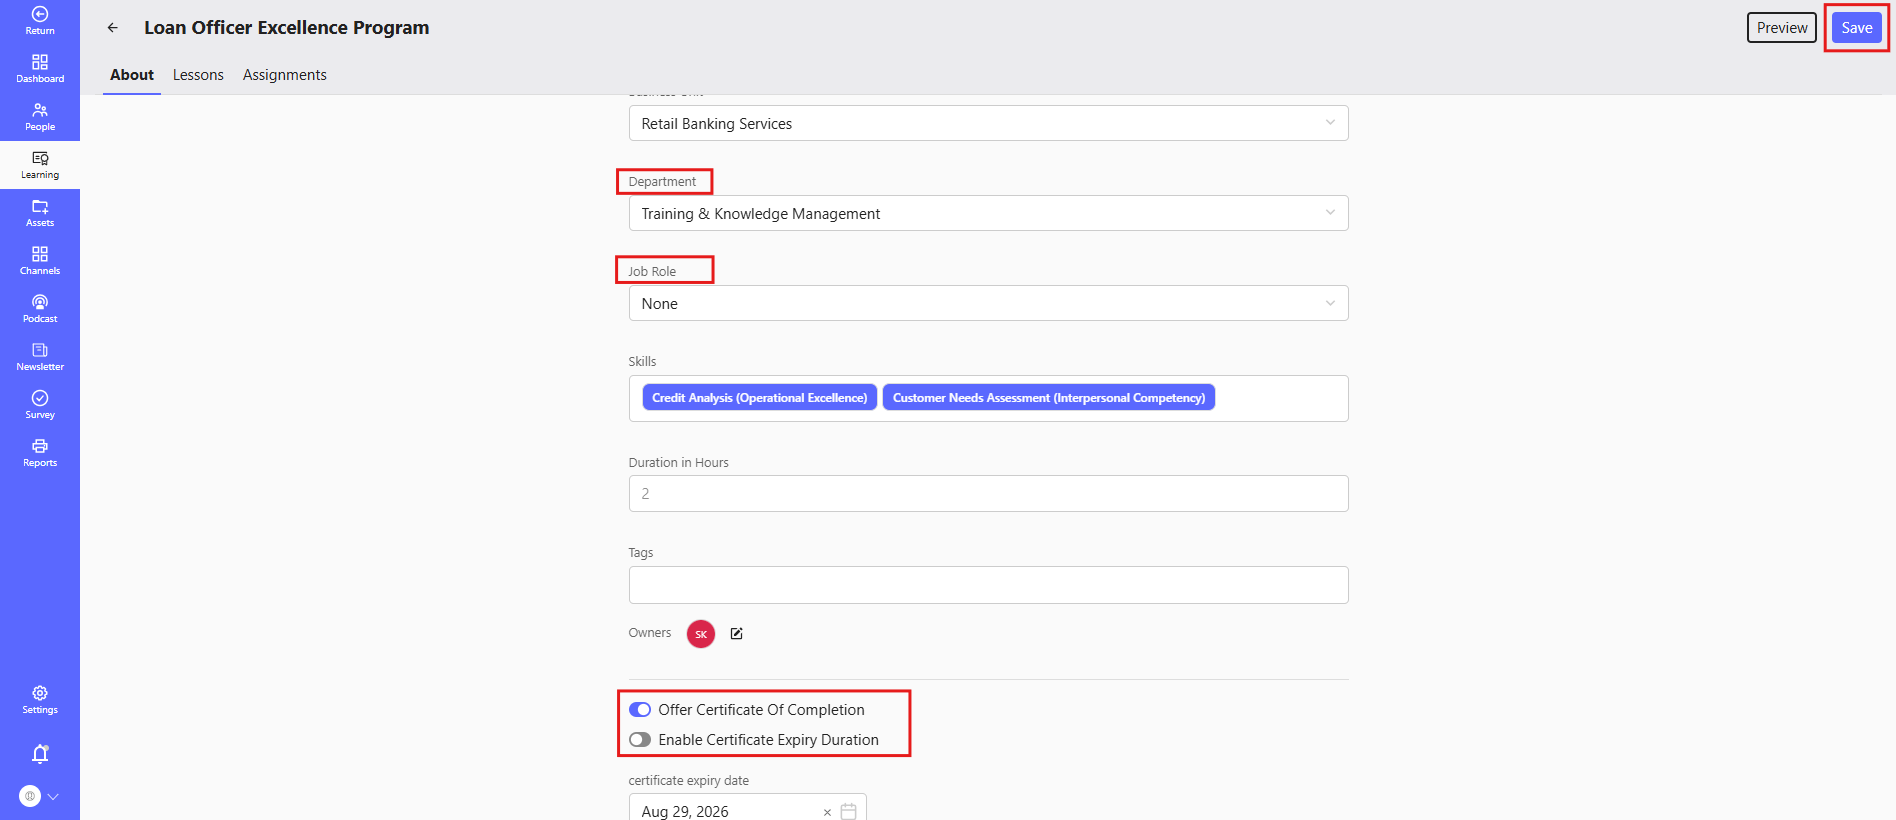The height and width of the screenshot is (820, 1896).
Task: Open the Department dropdown
Action: click(x=988, y=213)
